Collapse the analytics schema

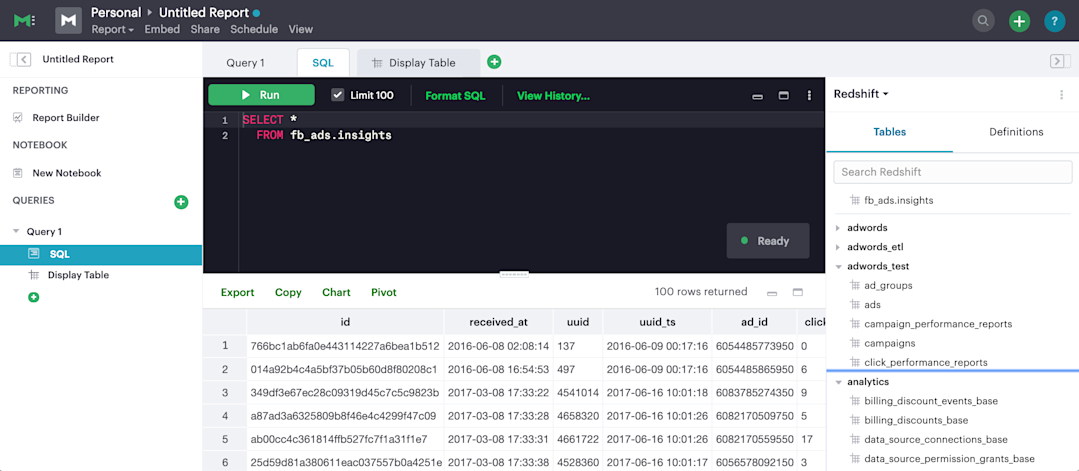(838, 381)
